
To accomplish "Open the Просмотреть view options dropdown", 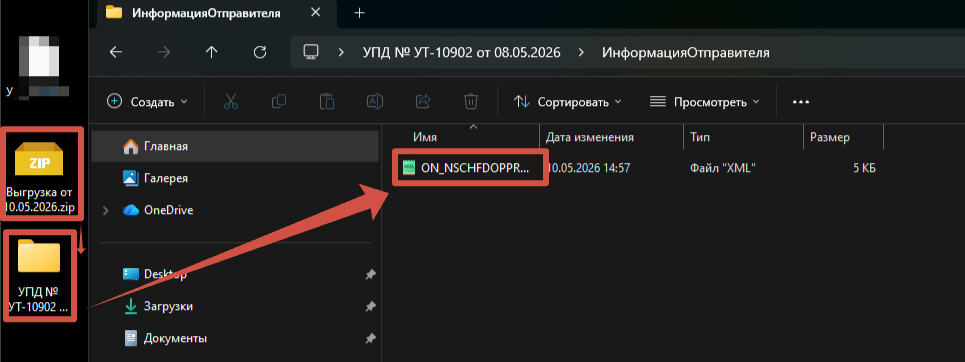I will pos(705,102).
